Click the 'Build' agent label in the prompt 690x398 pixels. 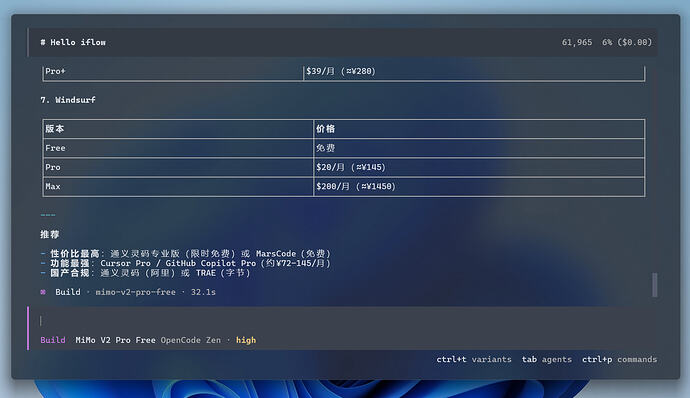point(53,340)
